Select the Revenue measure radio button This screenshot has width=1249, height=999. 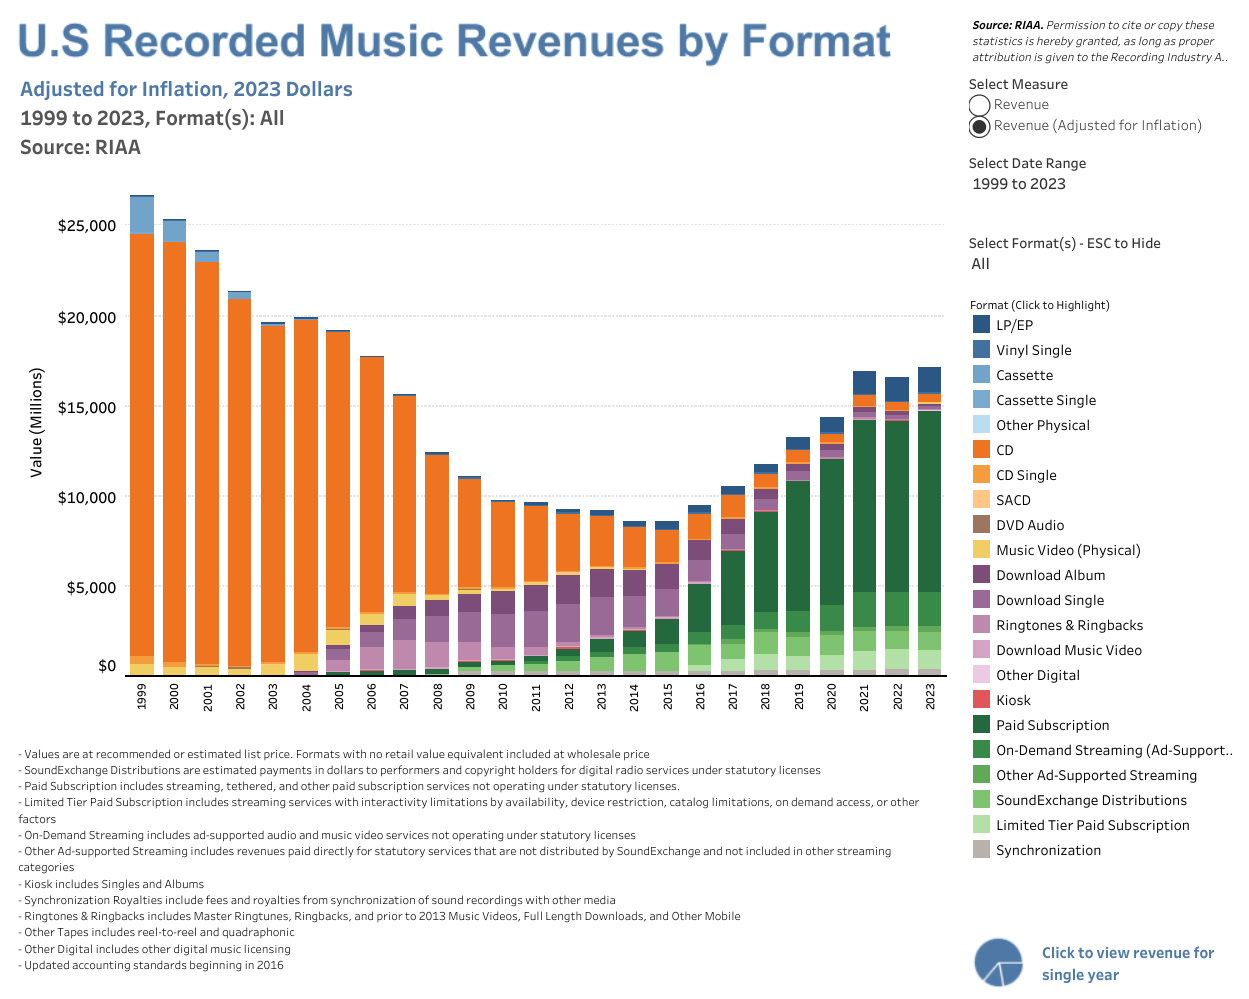980,105
